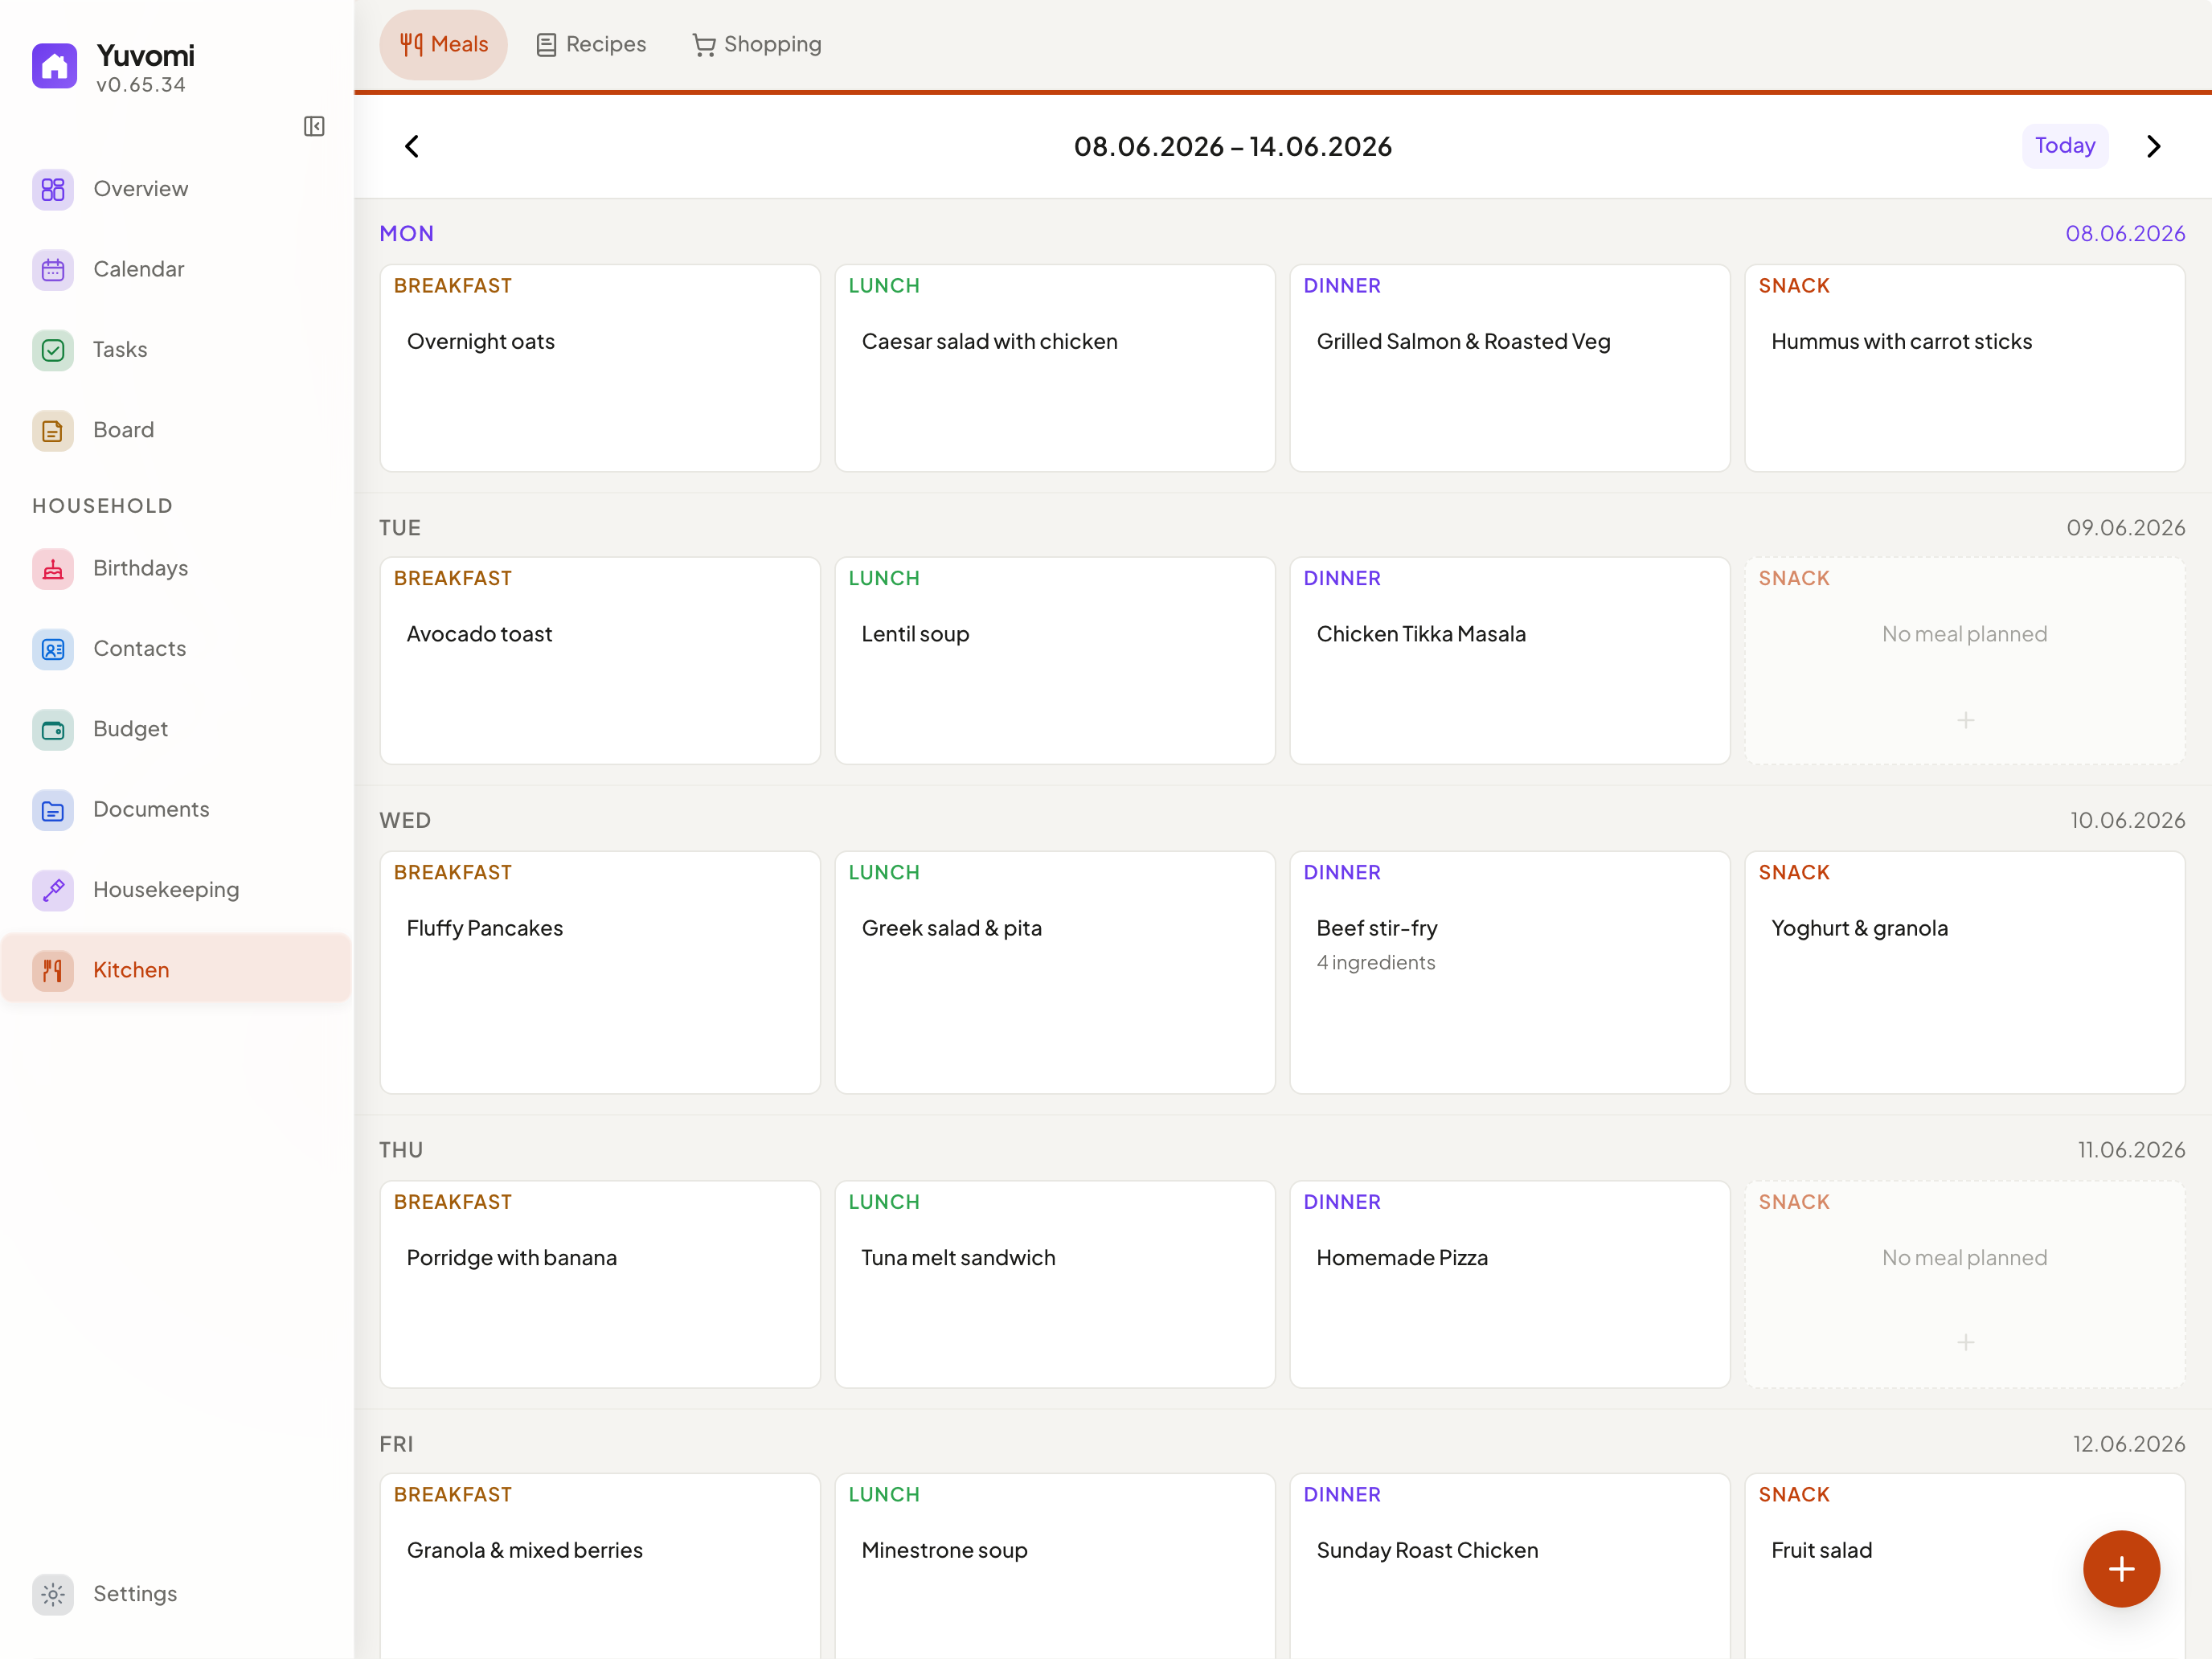The image size is (2212, 1659).
Task: Go to the next week arrow
Action: click(x=2153, y=146)
